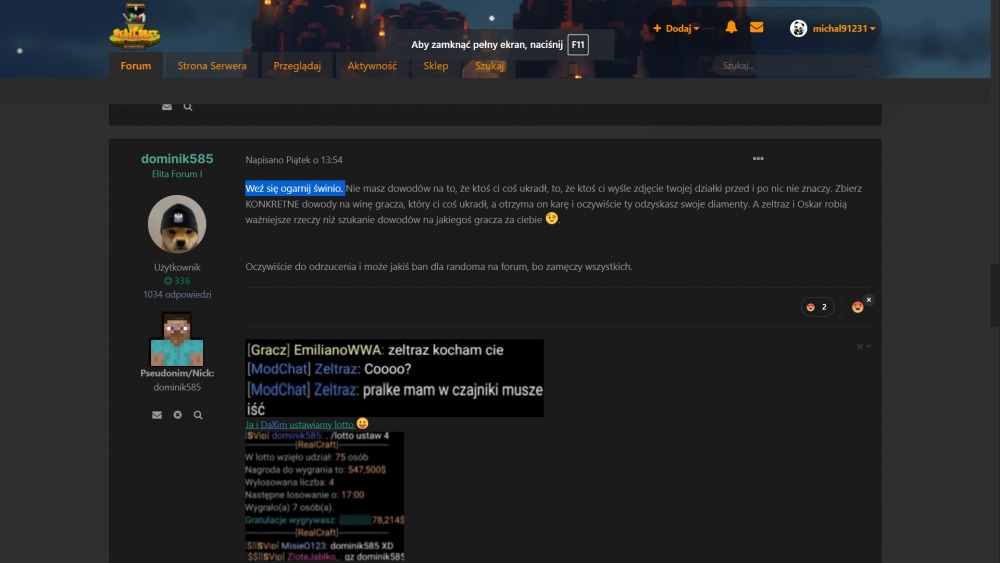Follow 'Ja i DaXim ustawiamy lotto' link
The image size is (1000, 563).
pos(299,424)
